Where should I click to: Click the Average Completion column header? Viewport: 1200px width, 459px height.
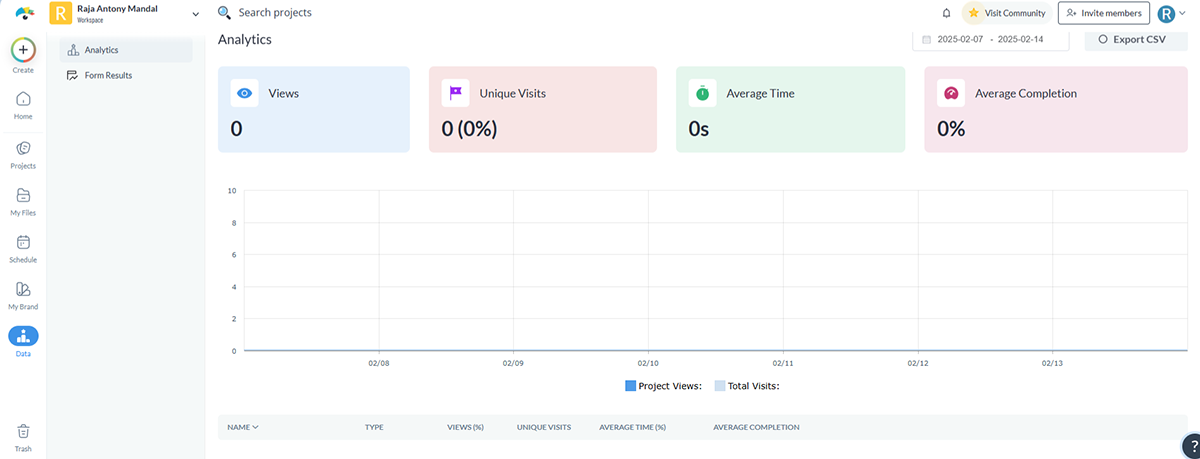(x=756, y=427)
